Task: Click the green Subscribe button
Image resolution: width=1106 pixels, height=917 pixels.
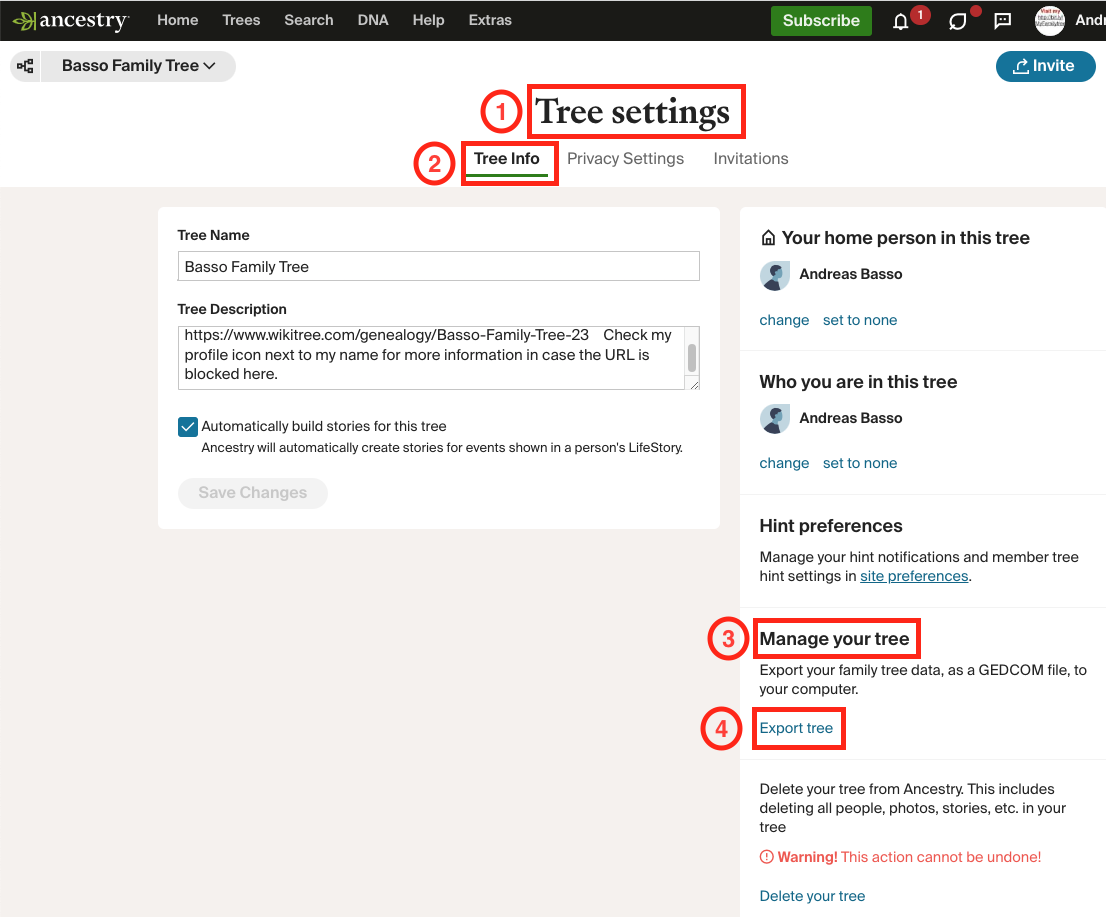Action: (x=821, y=20)
